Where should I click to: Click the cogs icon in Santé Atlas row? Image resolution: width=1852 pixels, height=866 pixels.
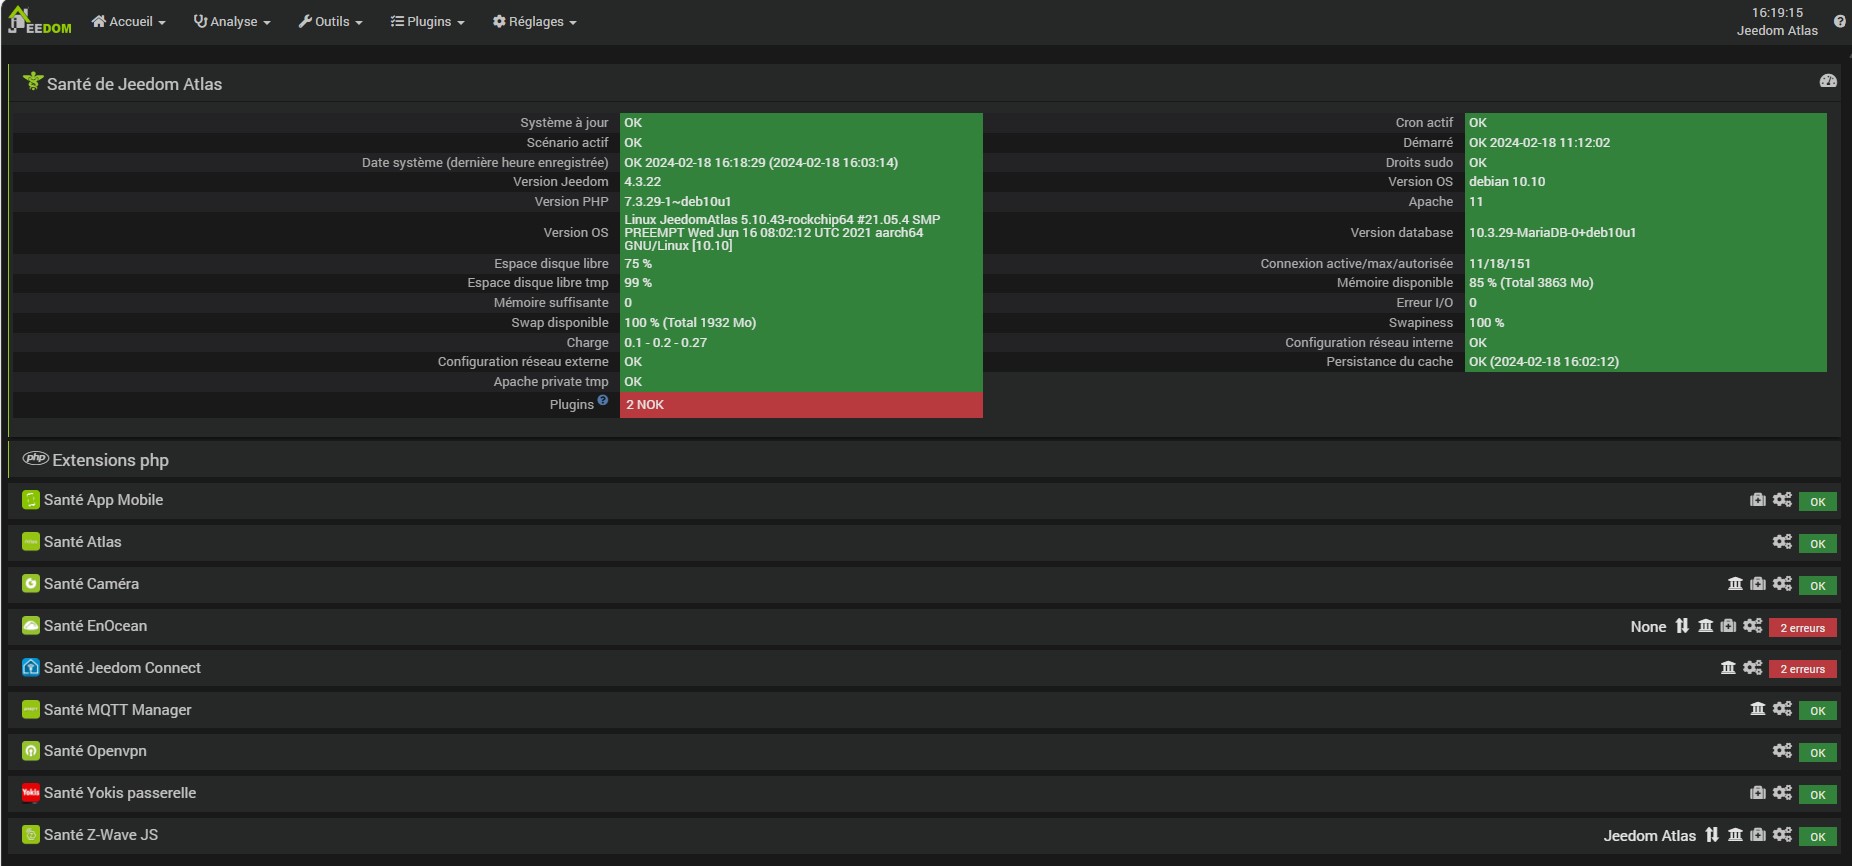(1782, 542)
